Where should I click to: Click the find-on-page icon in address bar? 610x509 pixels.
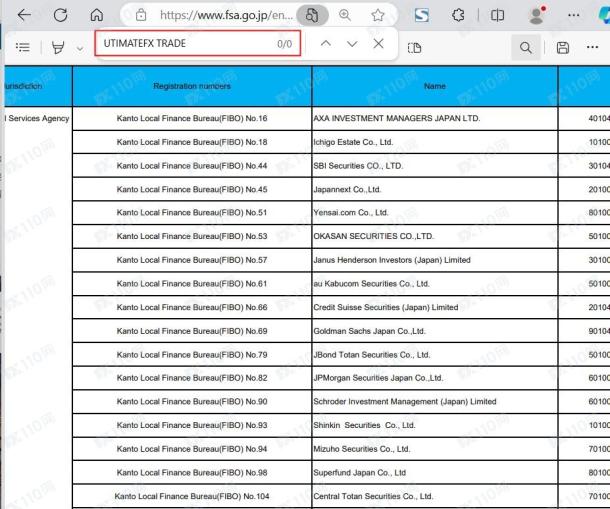tap(312, 15)
